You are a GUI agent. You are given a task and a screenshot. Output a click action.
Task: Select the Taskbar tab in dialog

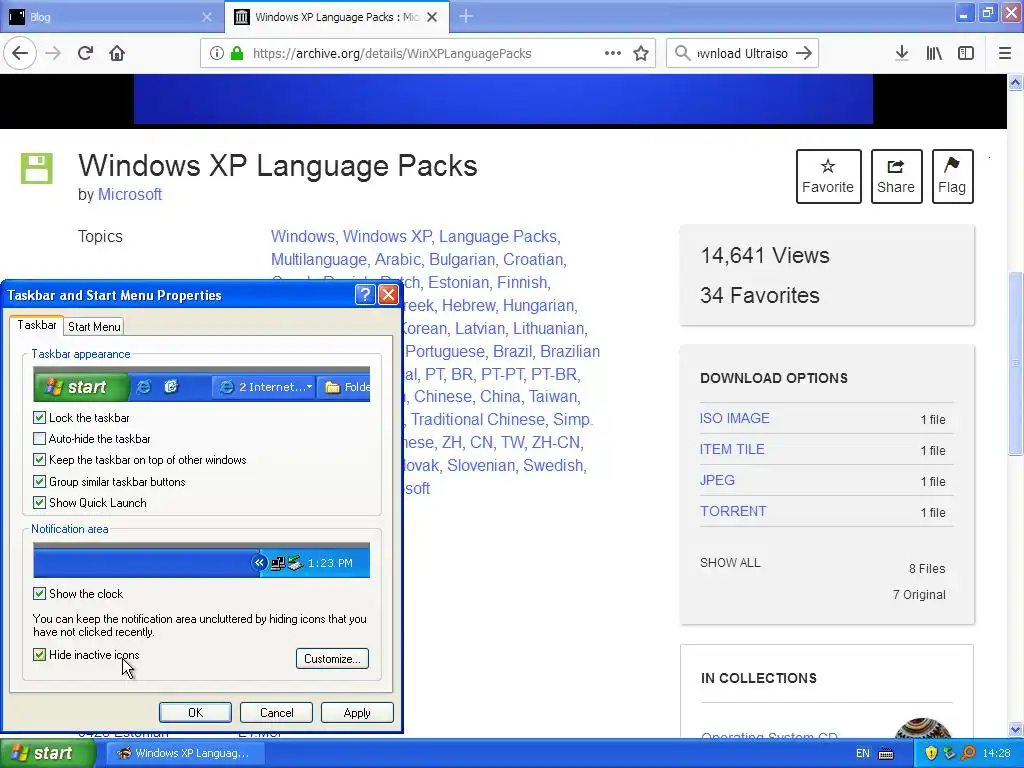click(x=37, y=325)
